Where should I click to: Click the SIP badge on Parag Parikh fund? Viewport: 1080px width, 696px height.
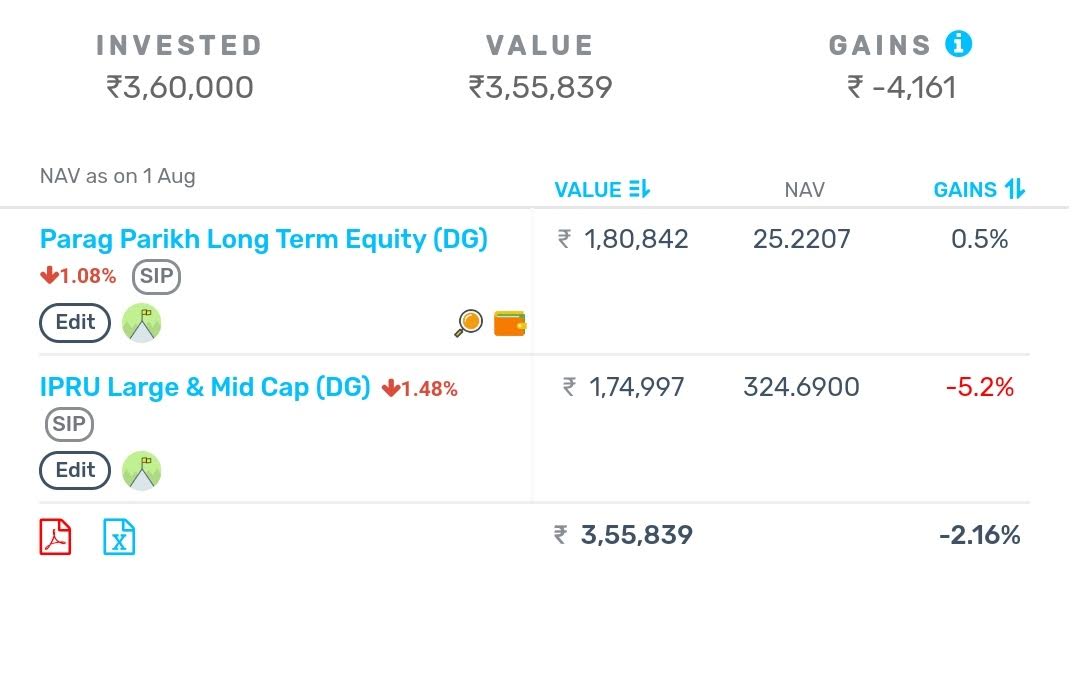click(x=156, y=277)
